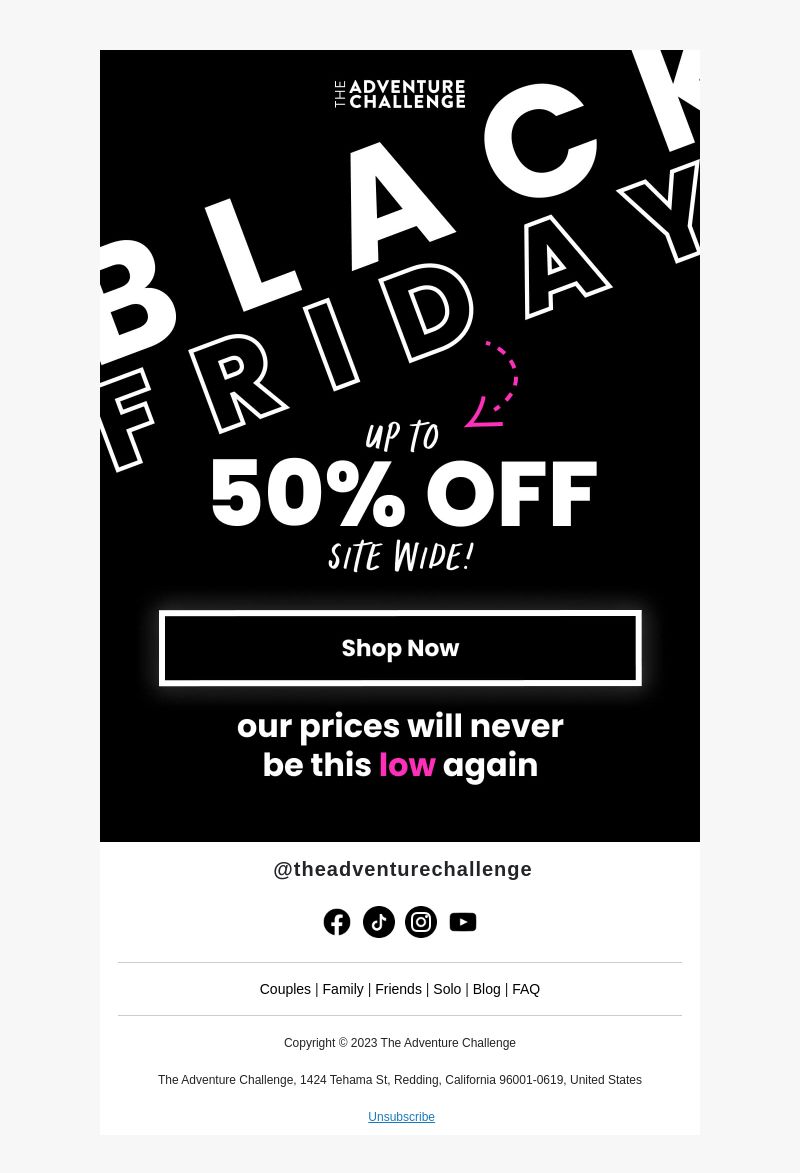Click The Adventure Challenge logo
The width and height of the screenshot is (800, 1173).
400,94
